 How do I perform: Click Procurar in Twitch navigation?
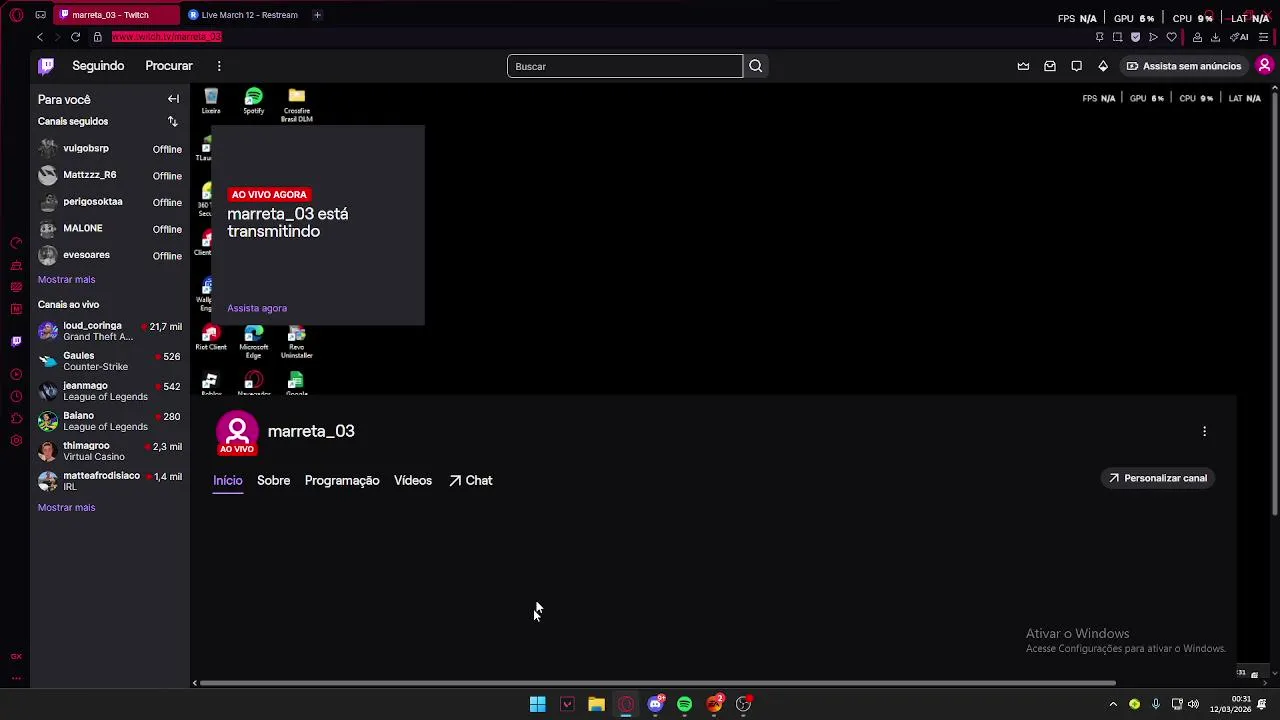pyautogui.click(x=169, y=66)
